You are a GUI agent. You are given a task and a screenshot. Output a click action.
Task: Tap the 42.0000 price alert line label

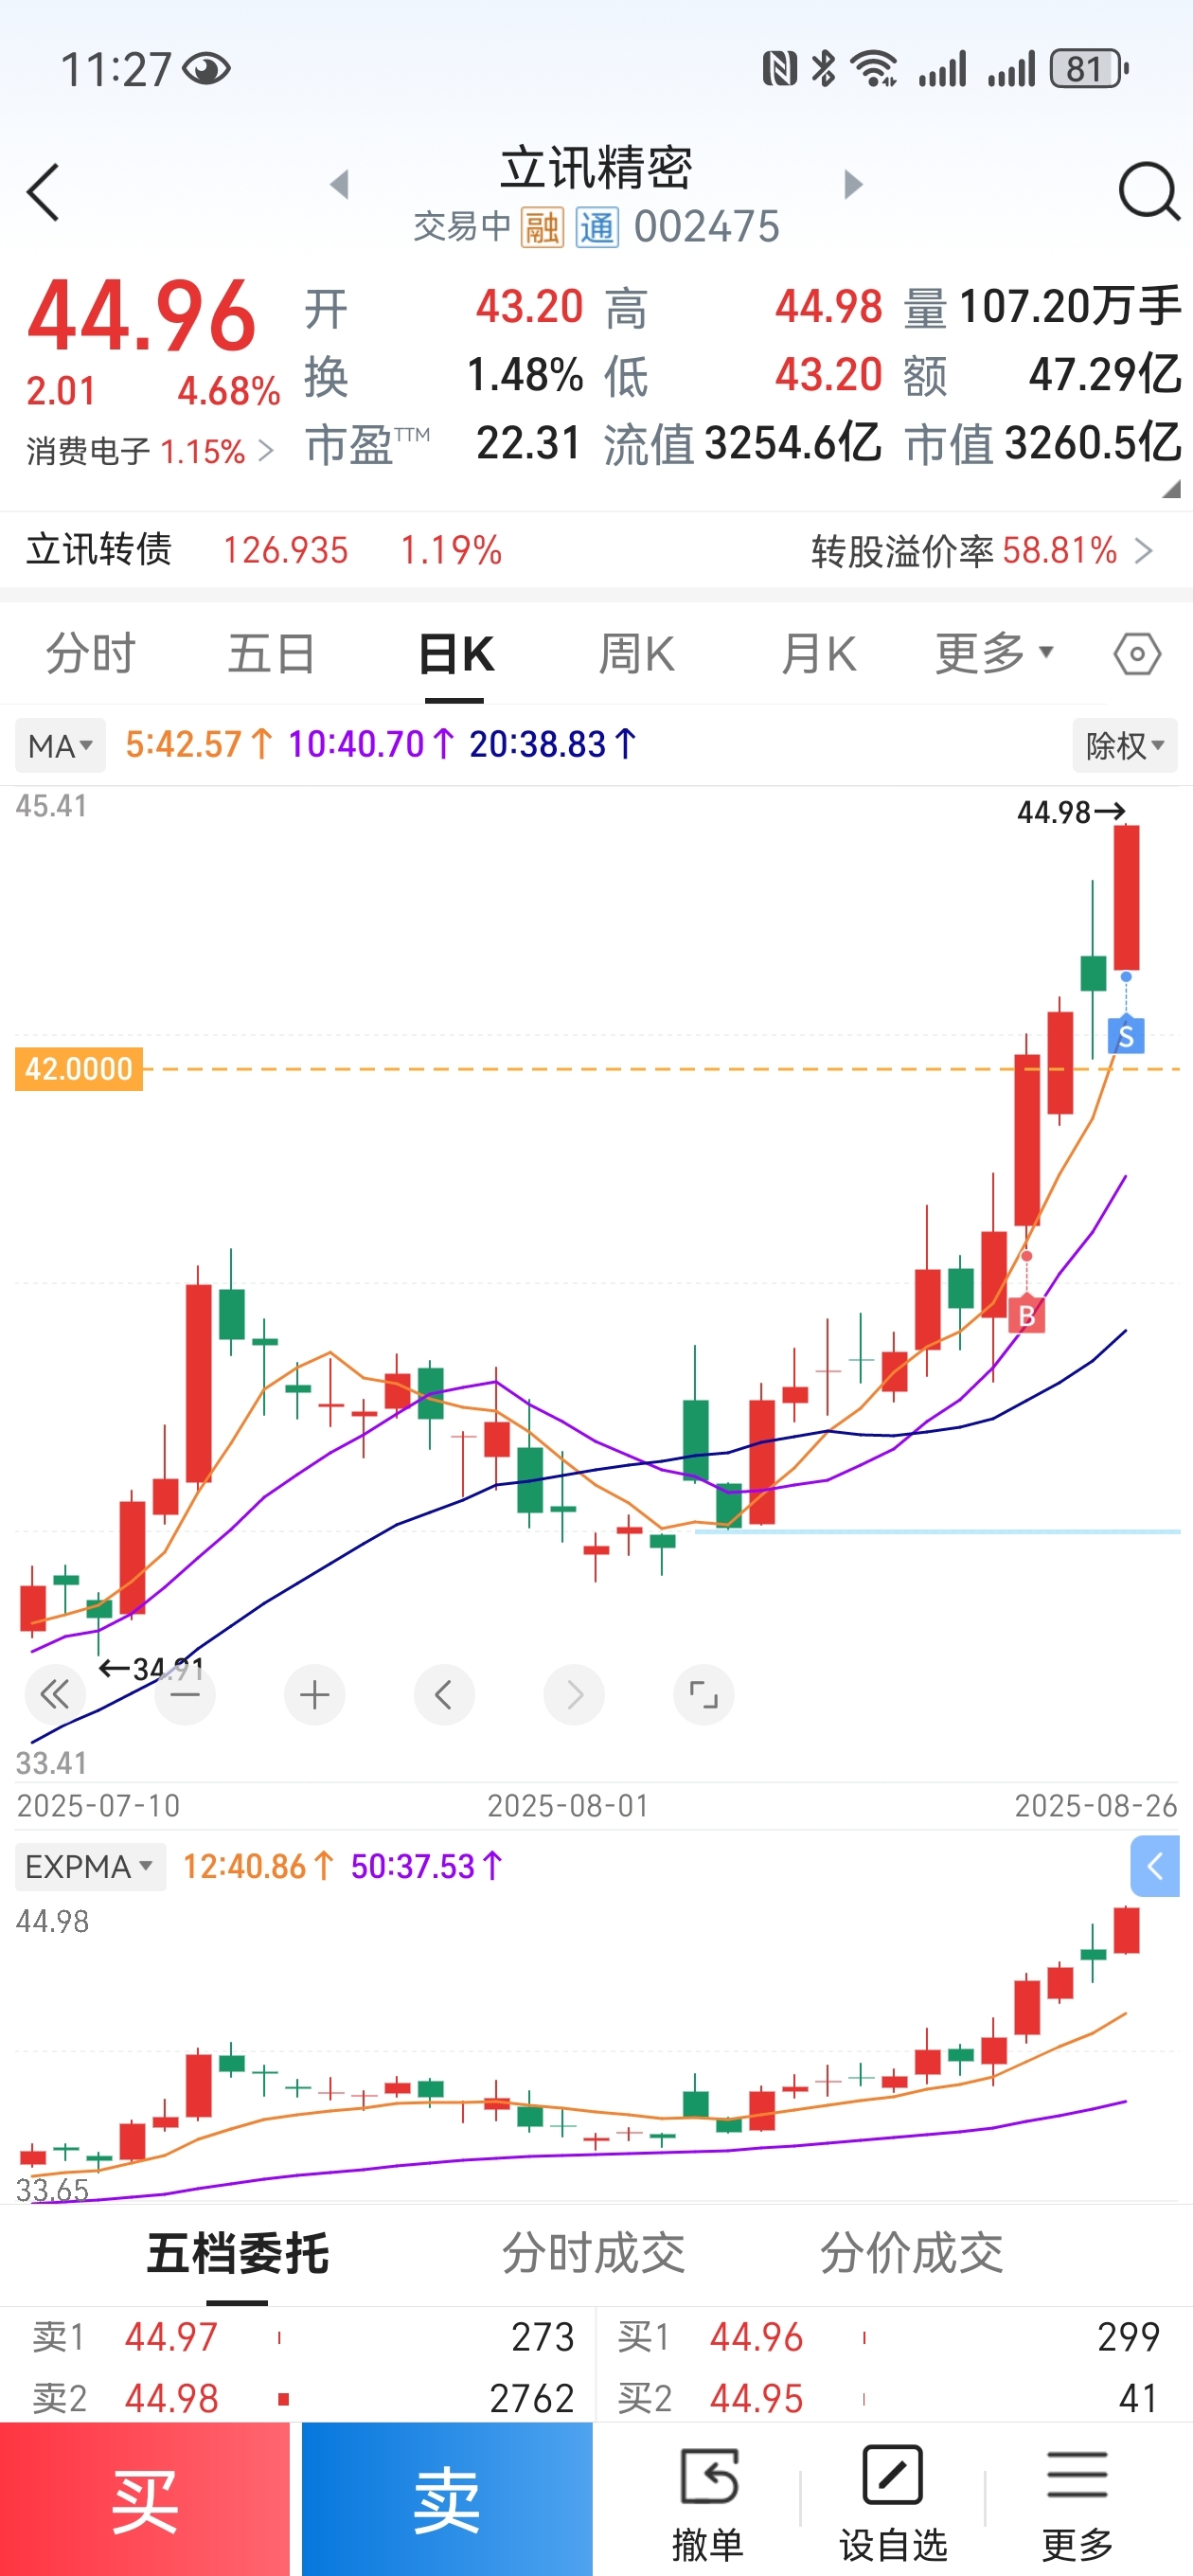click(x=78, y=1069)
